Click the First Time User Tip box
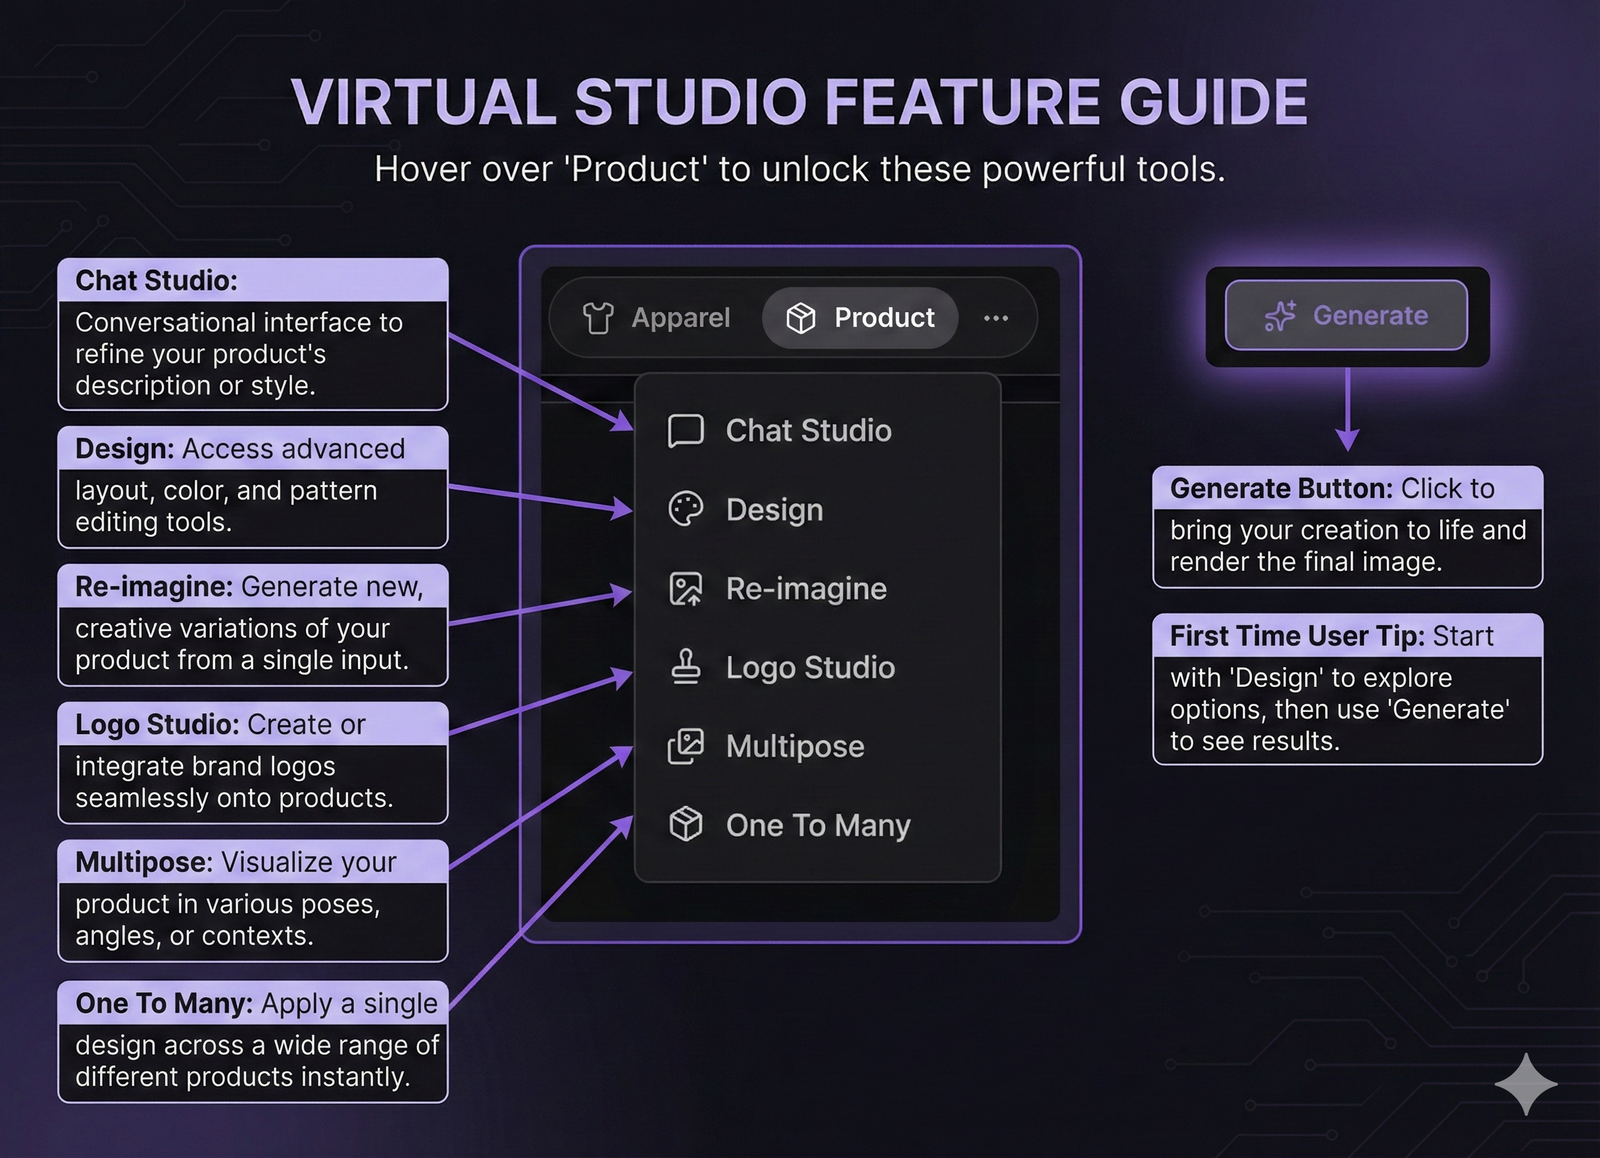1600x1158 pixels. [1347, 689]
